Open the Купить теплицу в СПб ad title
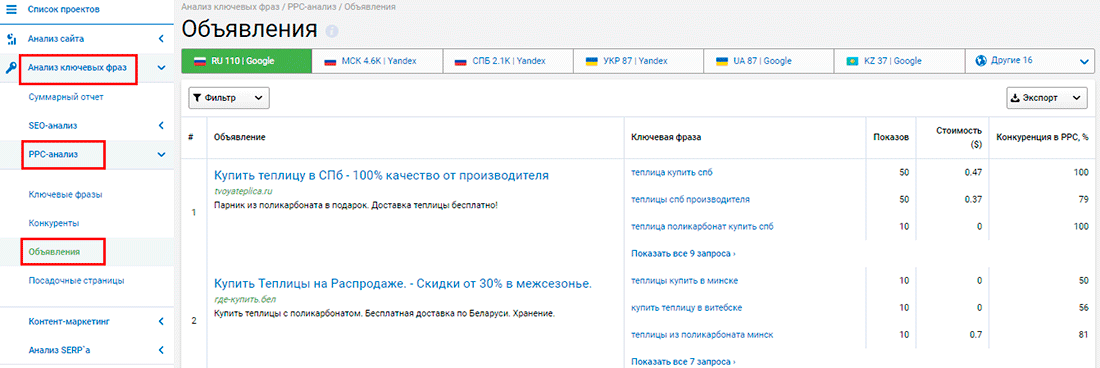 (x=381, y=175)
